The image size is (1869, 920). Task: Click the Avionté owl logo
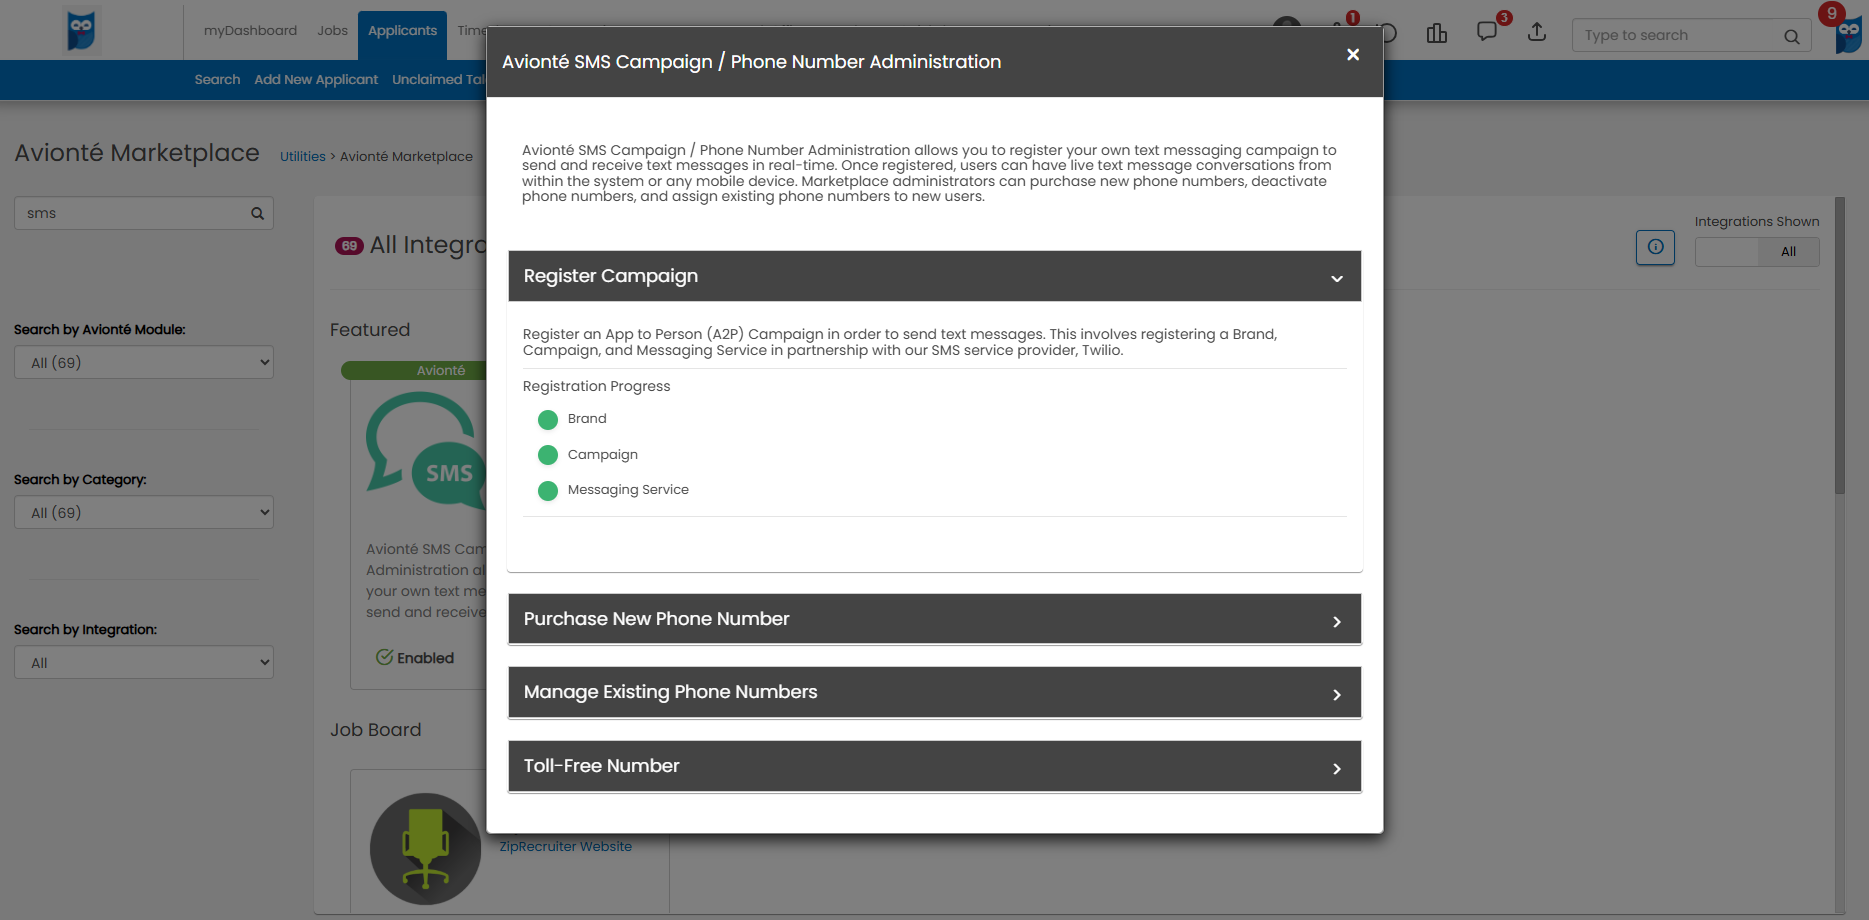coord(81,30)
